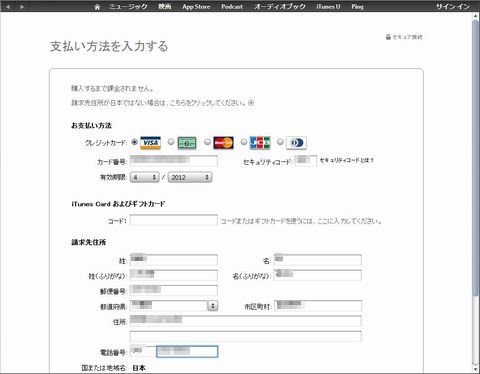Click the first 住所 address line field

point(246,321)
